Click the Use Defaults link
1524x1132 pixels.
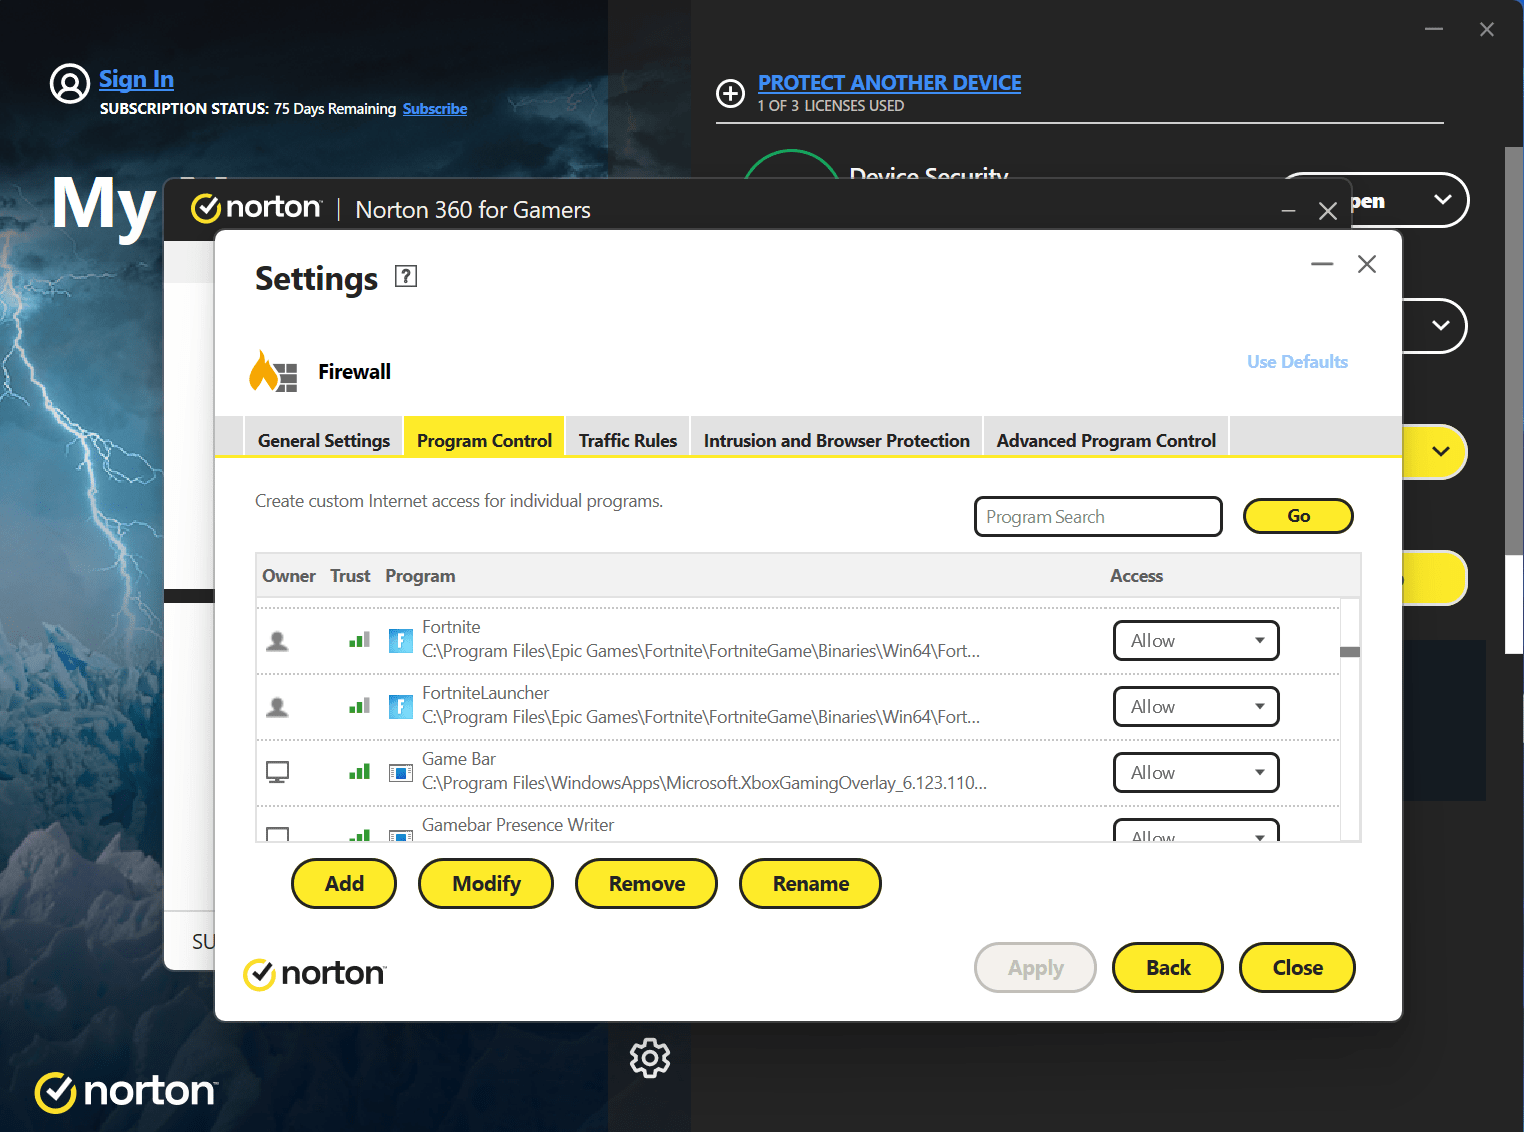[1297, 362]
